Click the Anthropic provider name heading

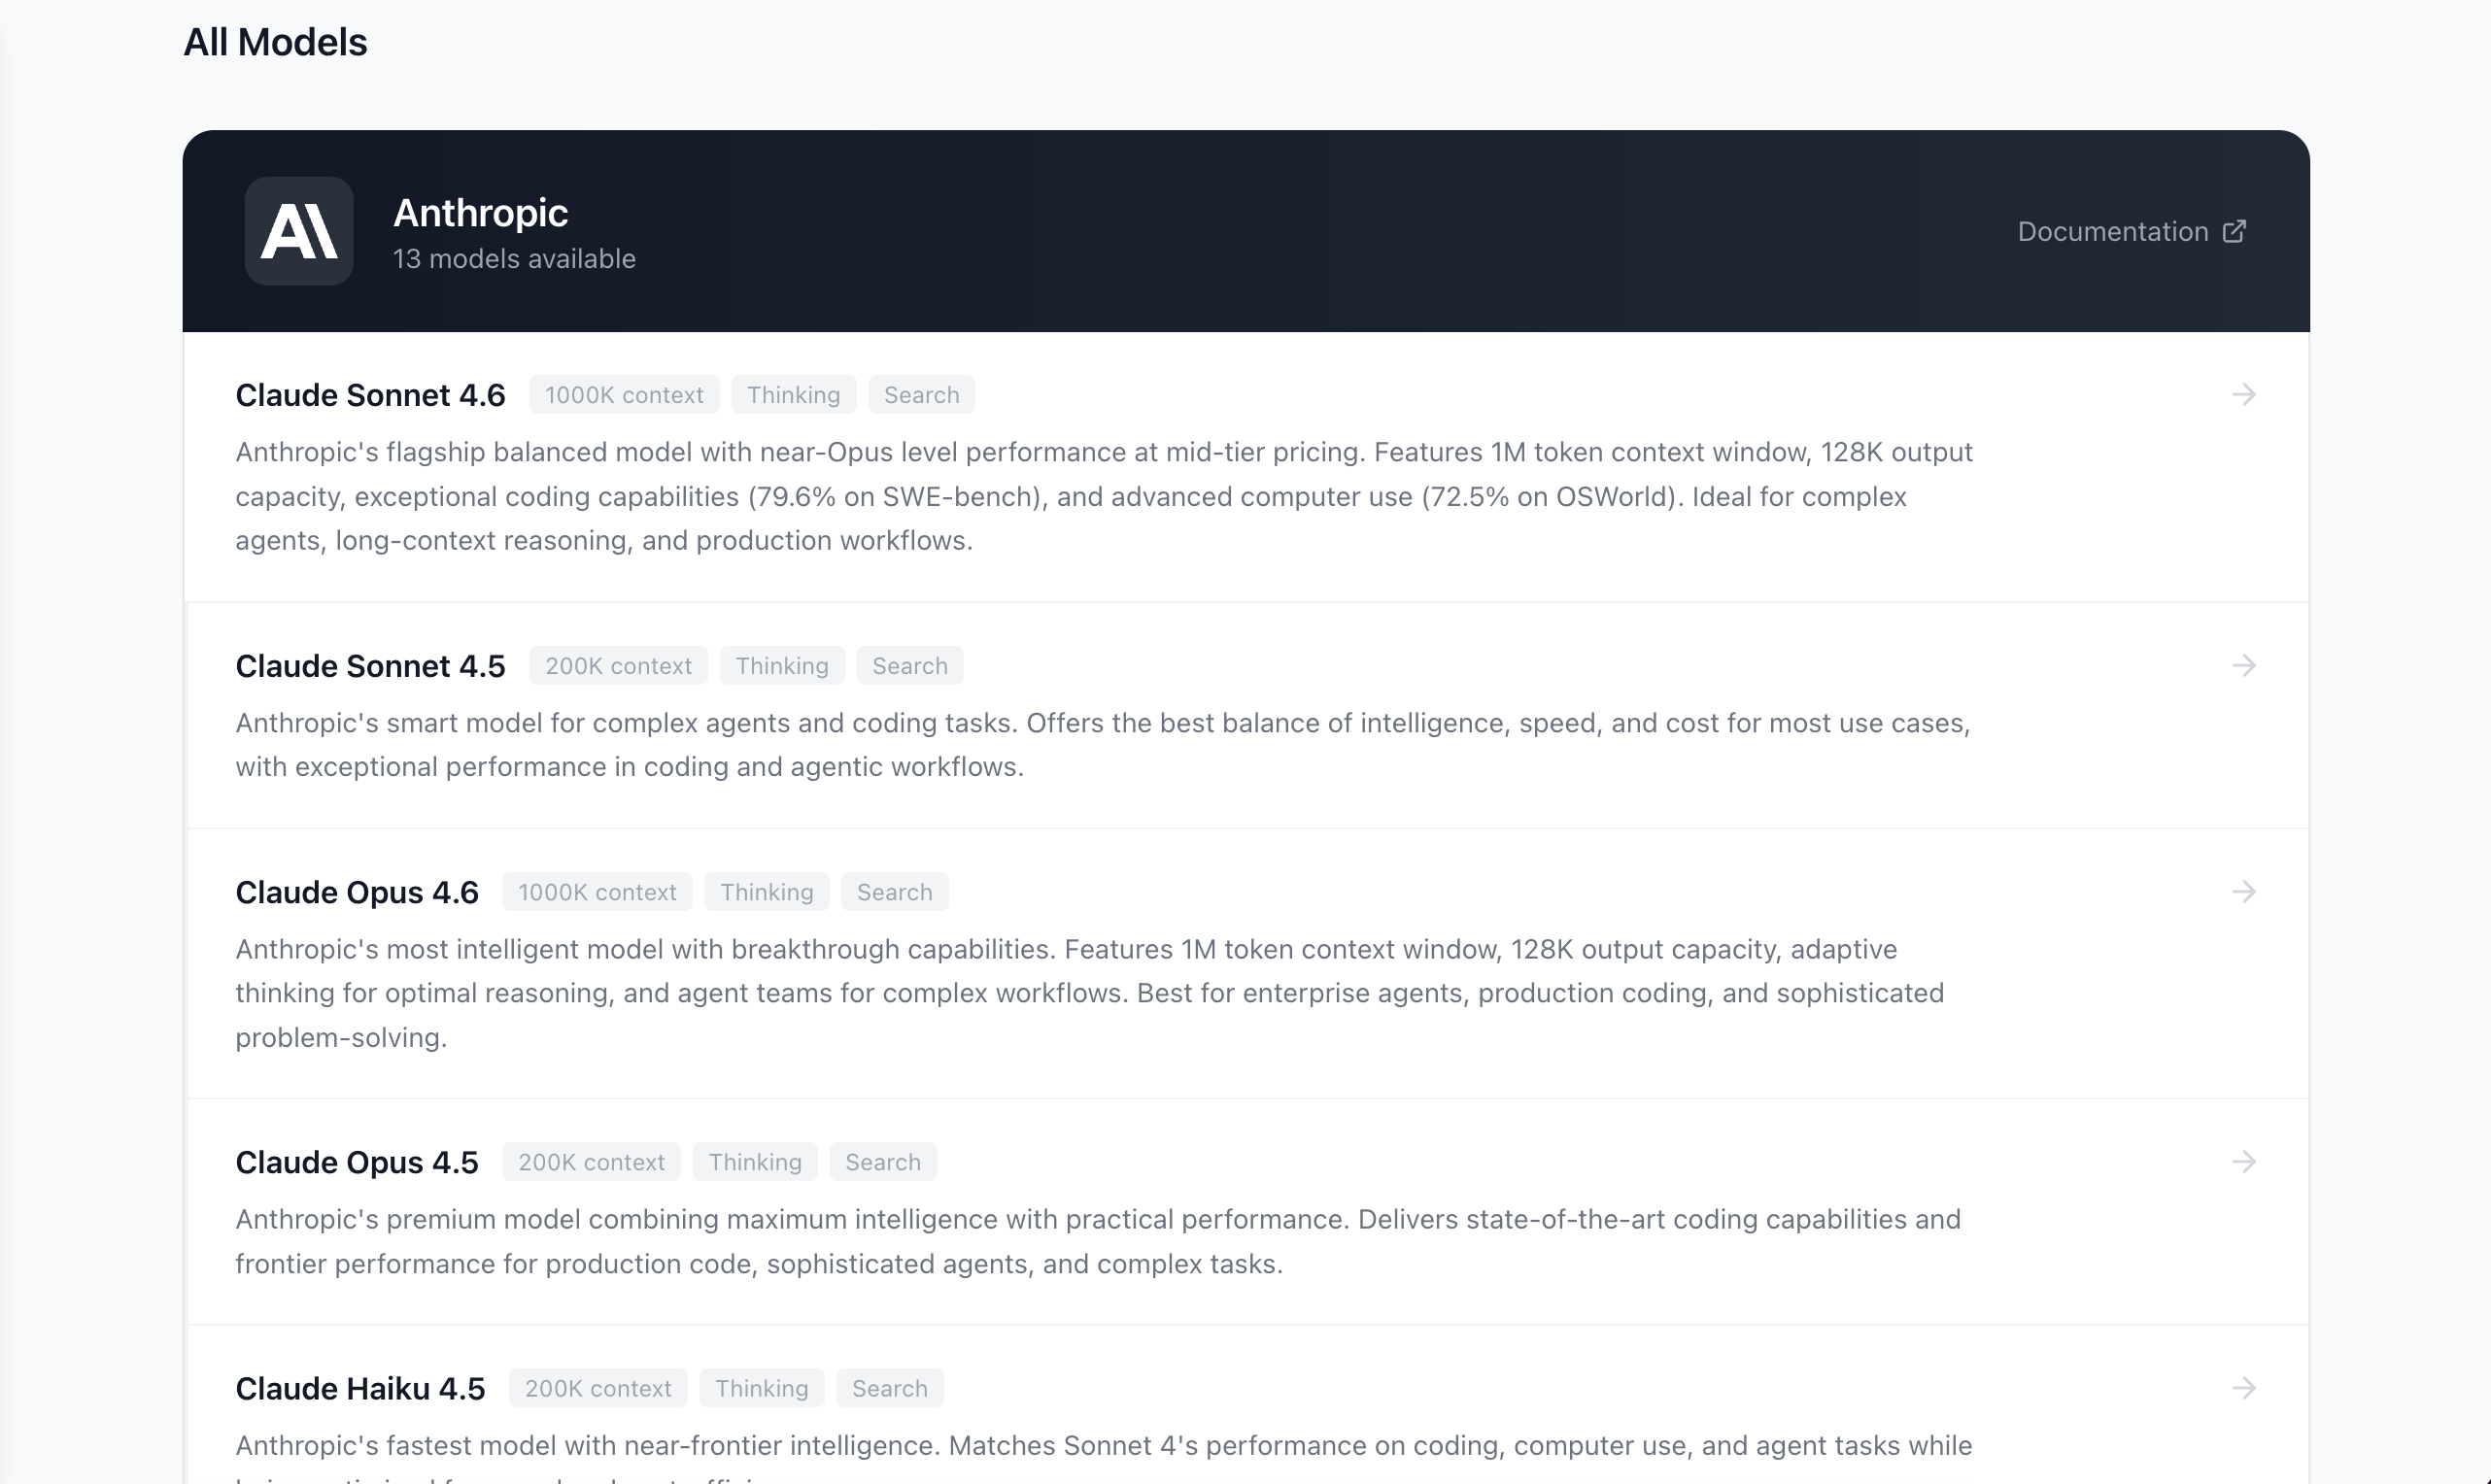tap(480, 213)
